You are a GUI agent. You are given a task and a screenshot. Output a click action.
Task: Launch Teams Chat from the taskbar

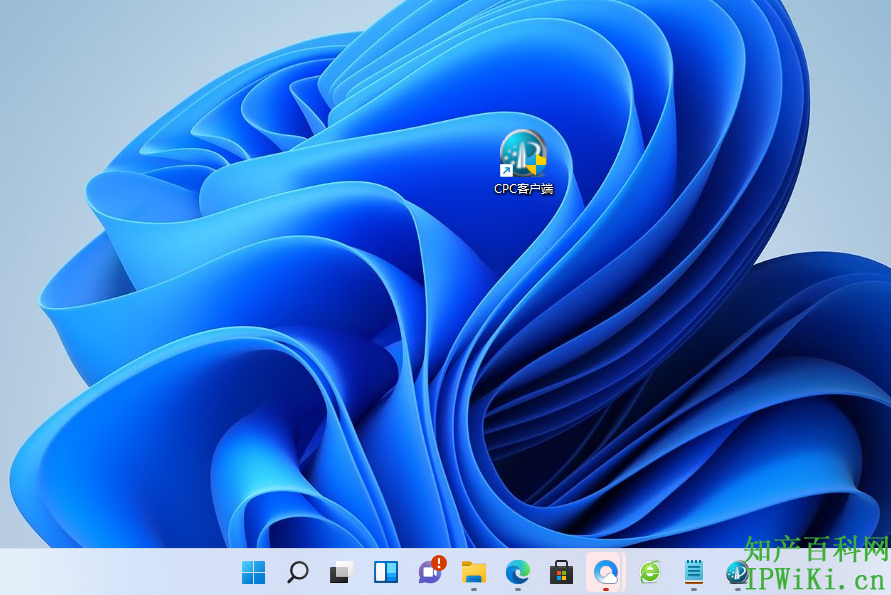429,573
